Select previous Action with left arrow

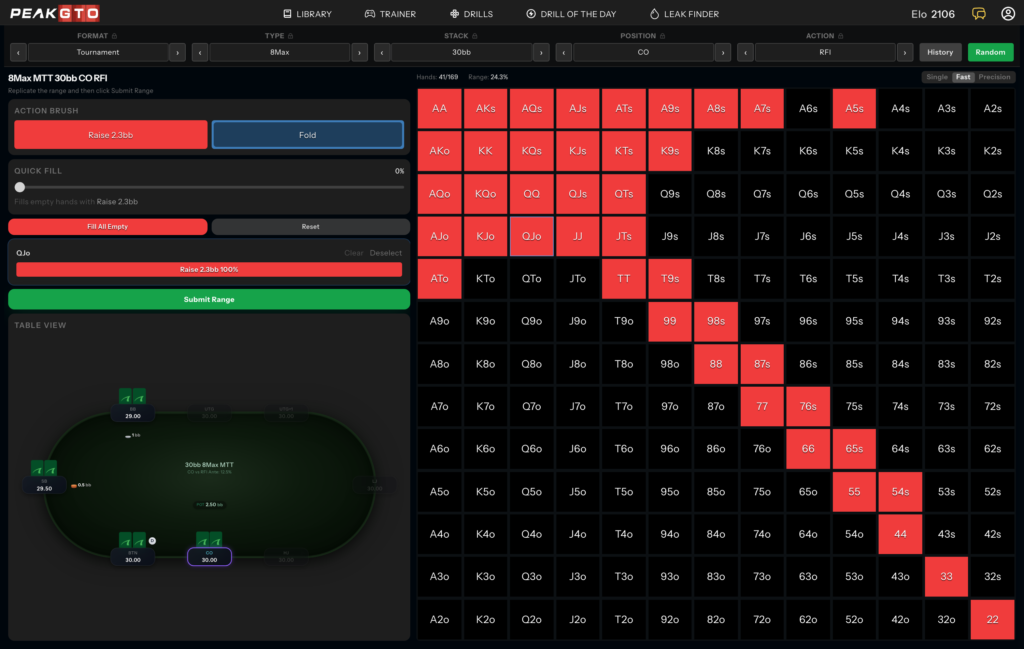[x=745, y=52]
